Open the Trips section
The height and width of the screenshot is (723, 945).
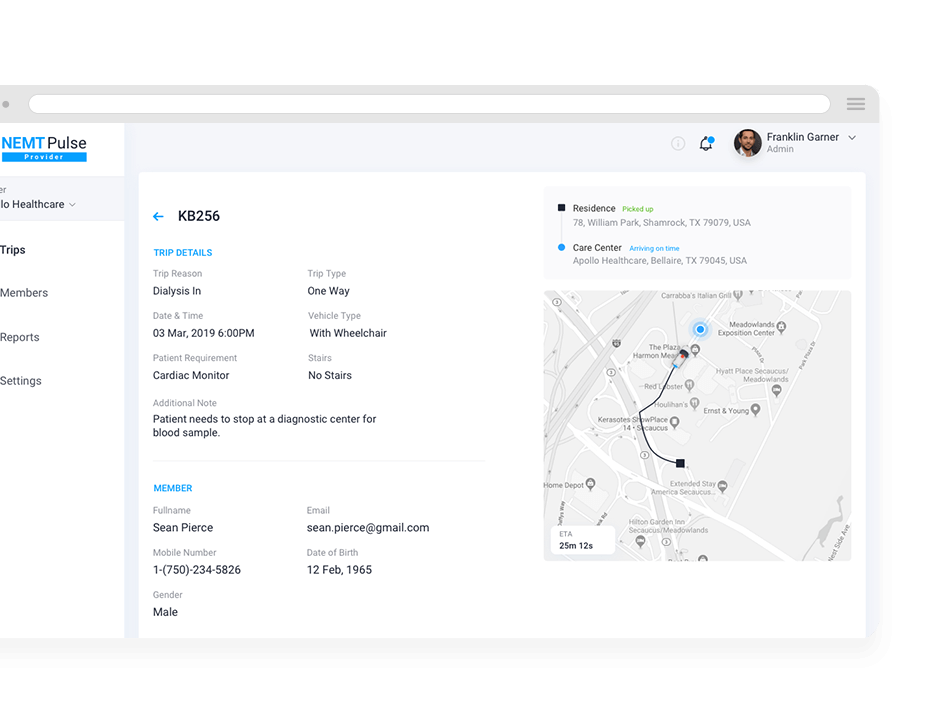(13, 250)
